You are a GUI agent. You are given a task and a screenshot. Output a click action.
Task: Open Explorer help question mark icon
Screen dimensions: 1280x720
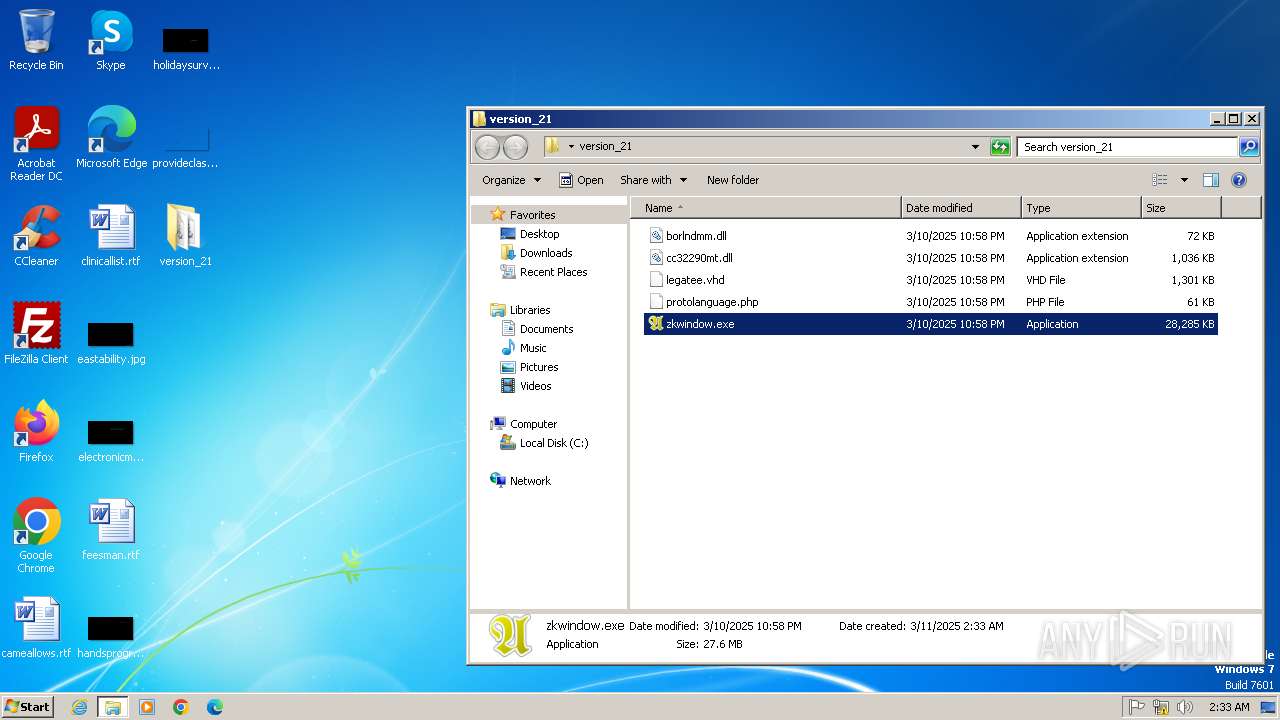(1239, 180)
